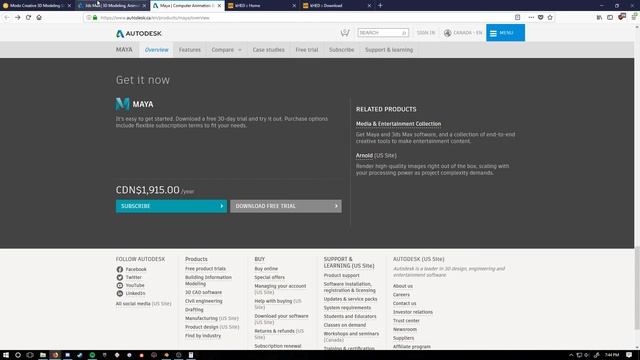Open Careers footer link

pyautogui.click(x=401, y=295)
